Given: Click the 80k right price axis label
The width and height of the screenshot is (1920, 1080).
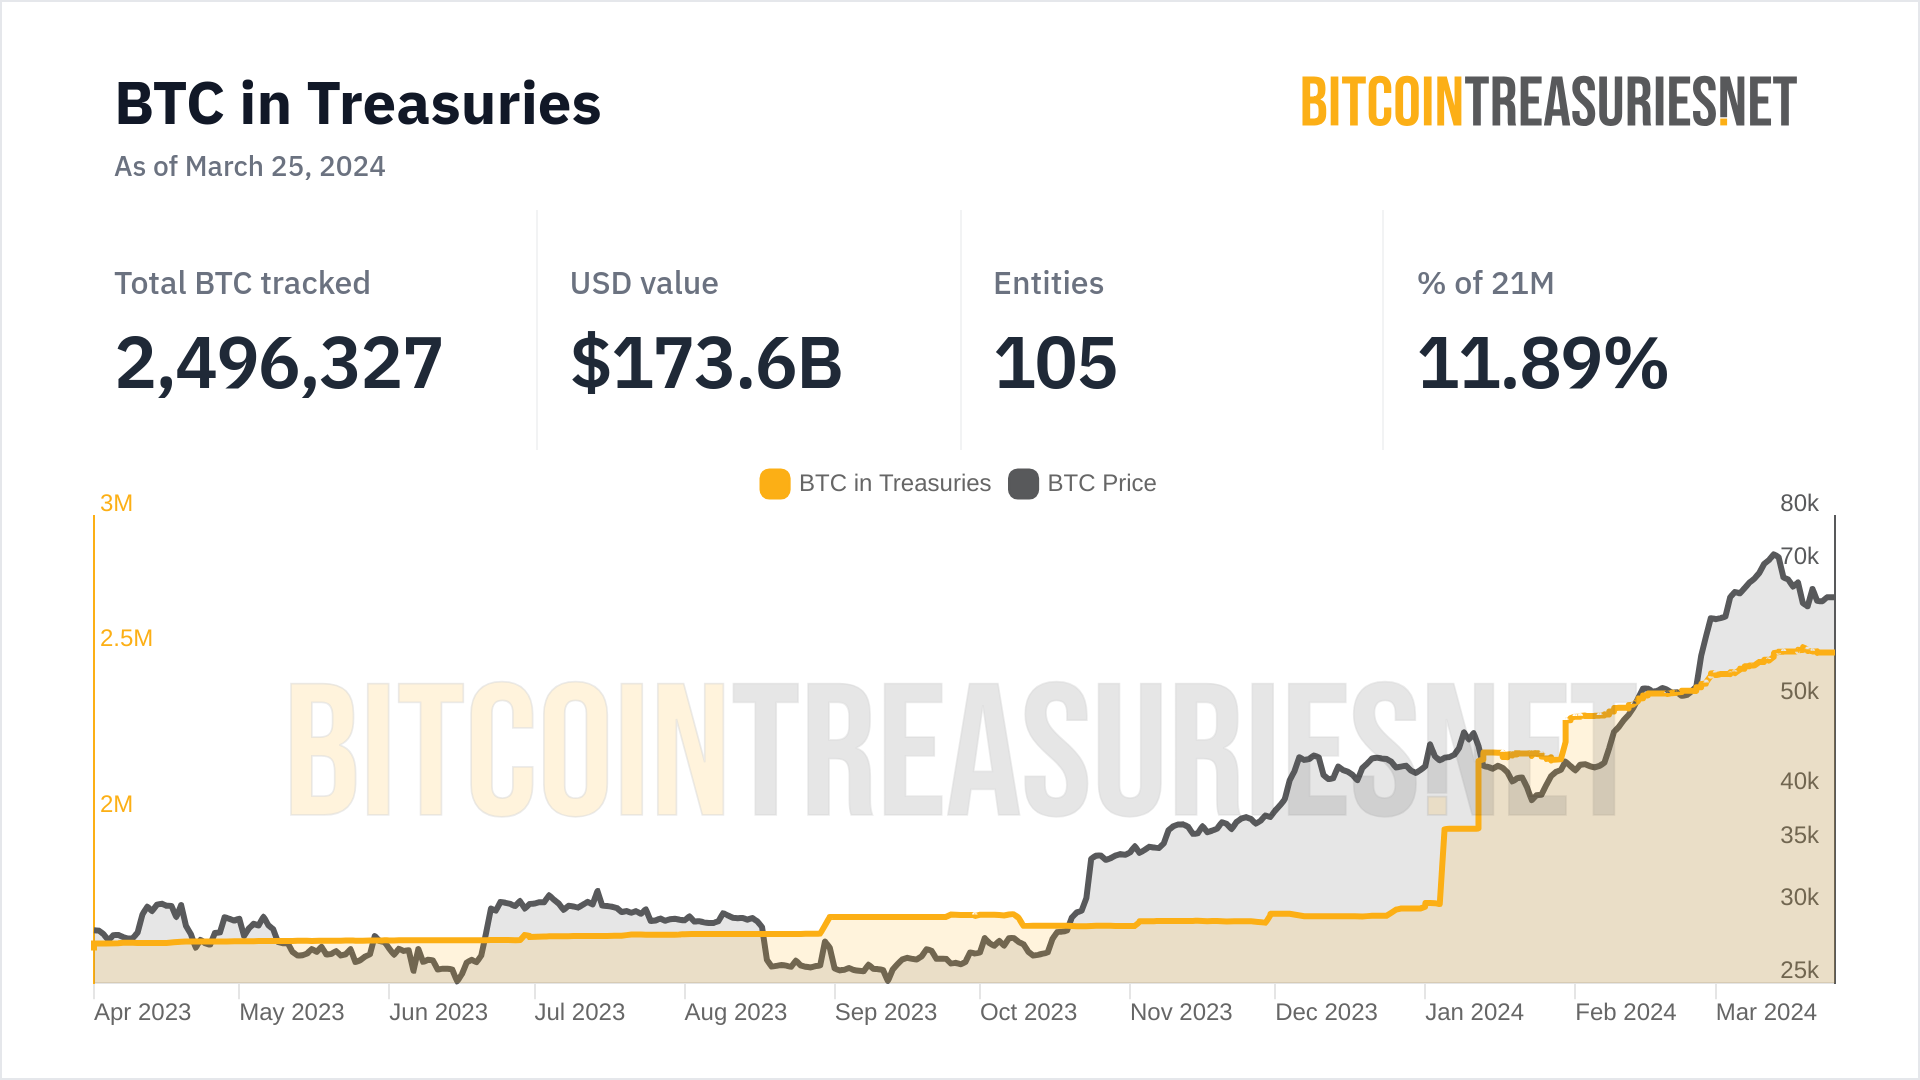Looking at the screenshot, I should click(x=1799, y=503).
